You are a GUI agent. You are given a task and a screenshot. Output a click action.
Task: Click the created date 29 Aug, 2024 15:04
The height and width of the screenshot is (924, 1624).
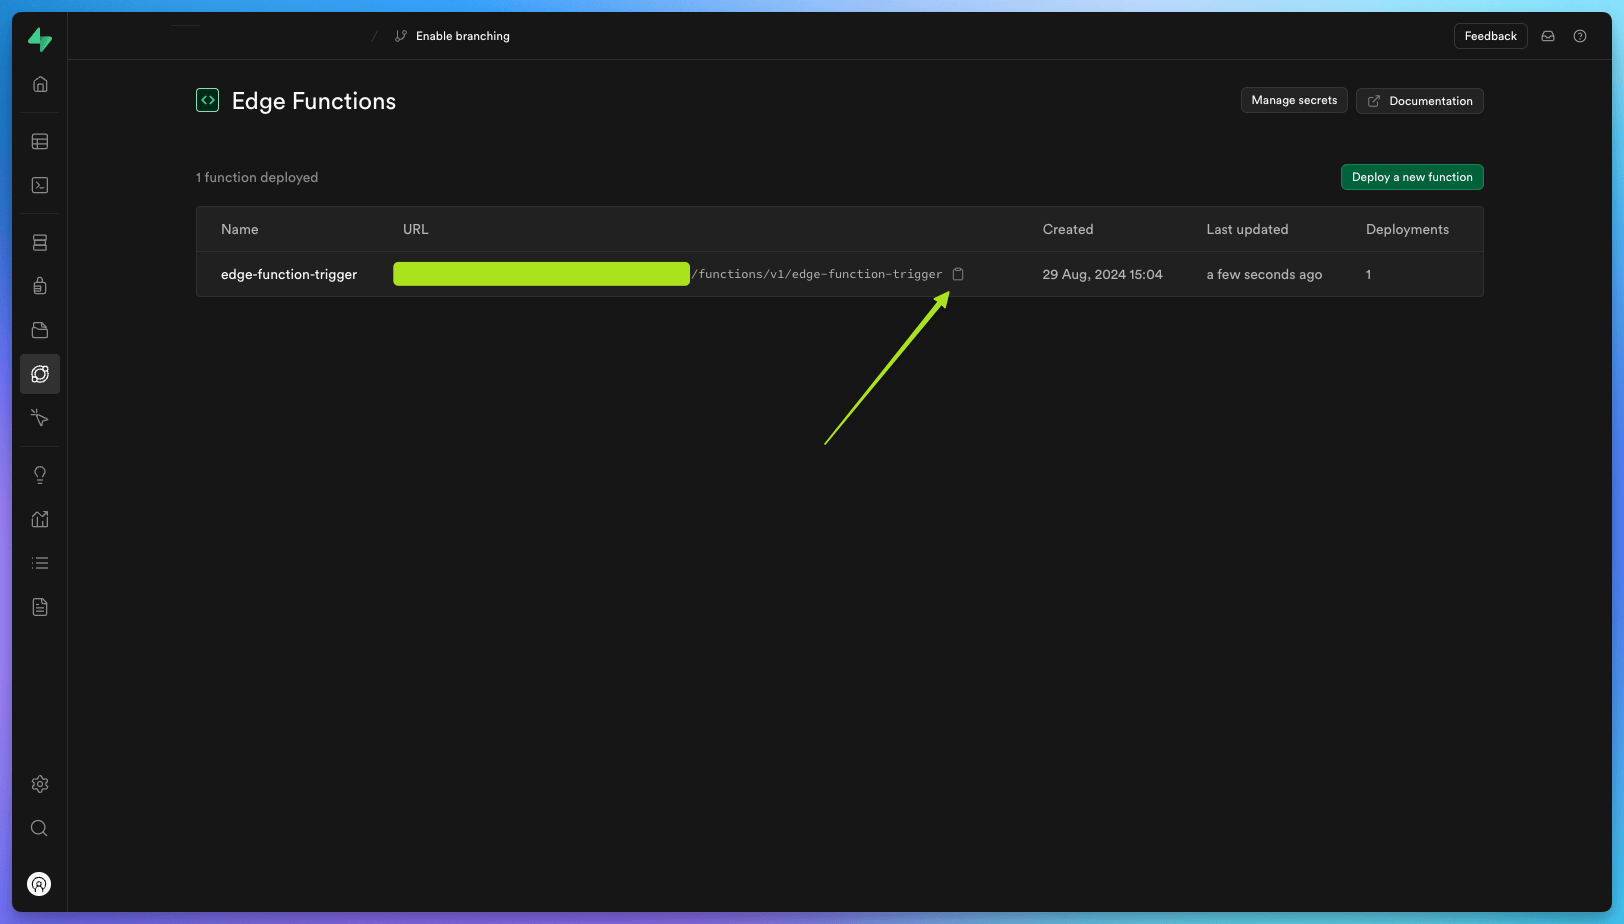[1102, 274]
